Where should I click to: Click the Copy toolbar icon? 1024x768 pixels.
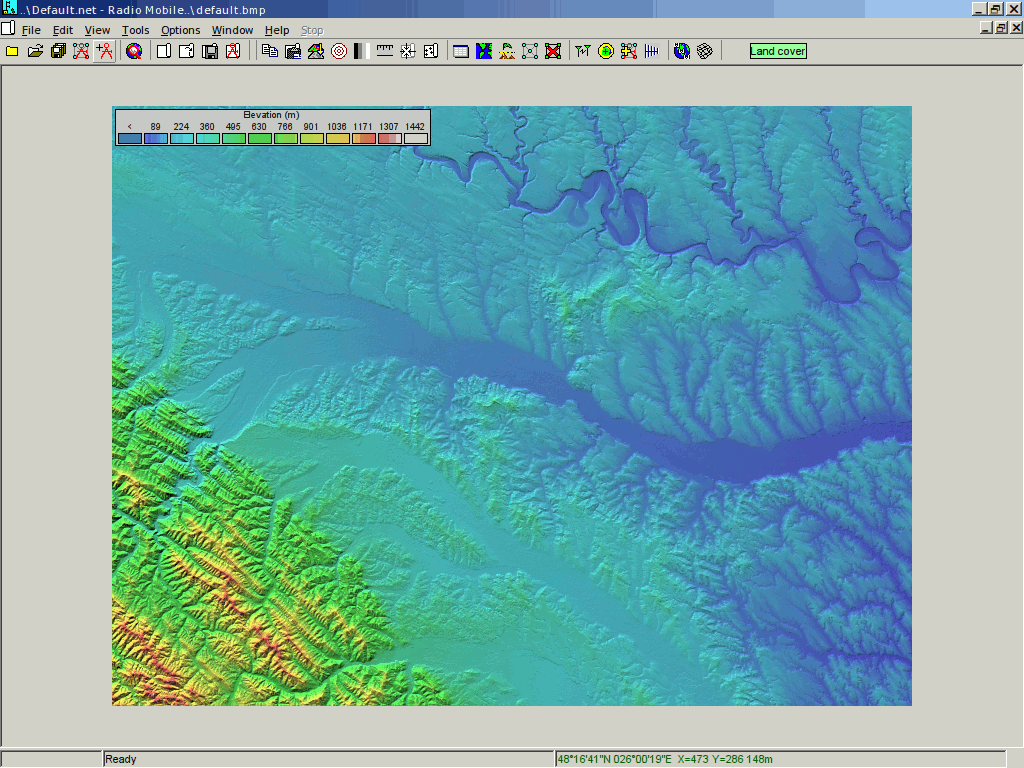pyautogui.click(x=270, y=51)
